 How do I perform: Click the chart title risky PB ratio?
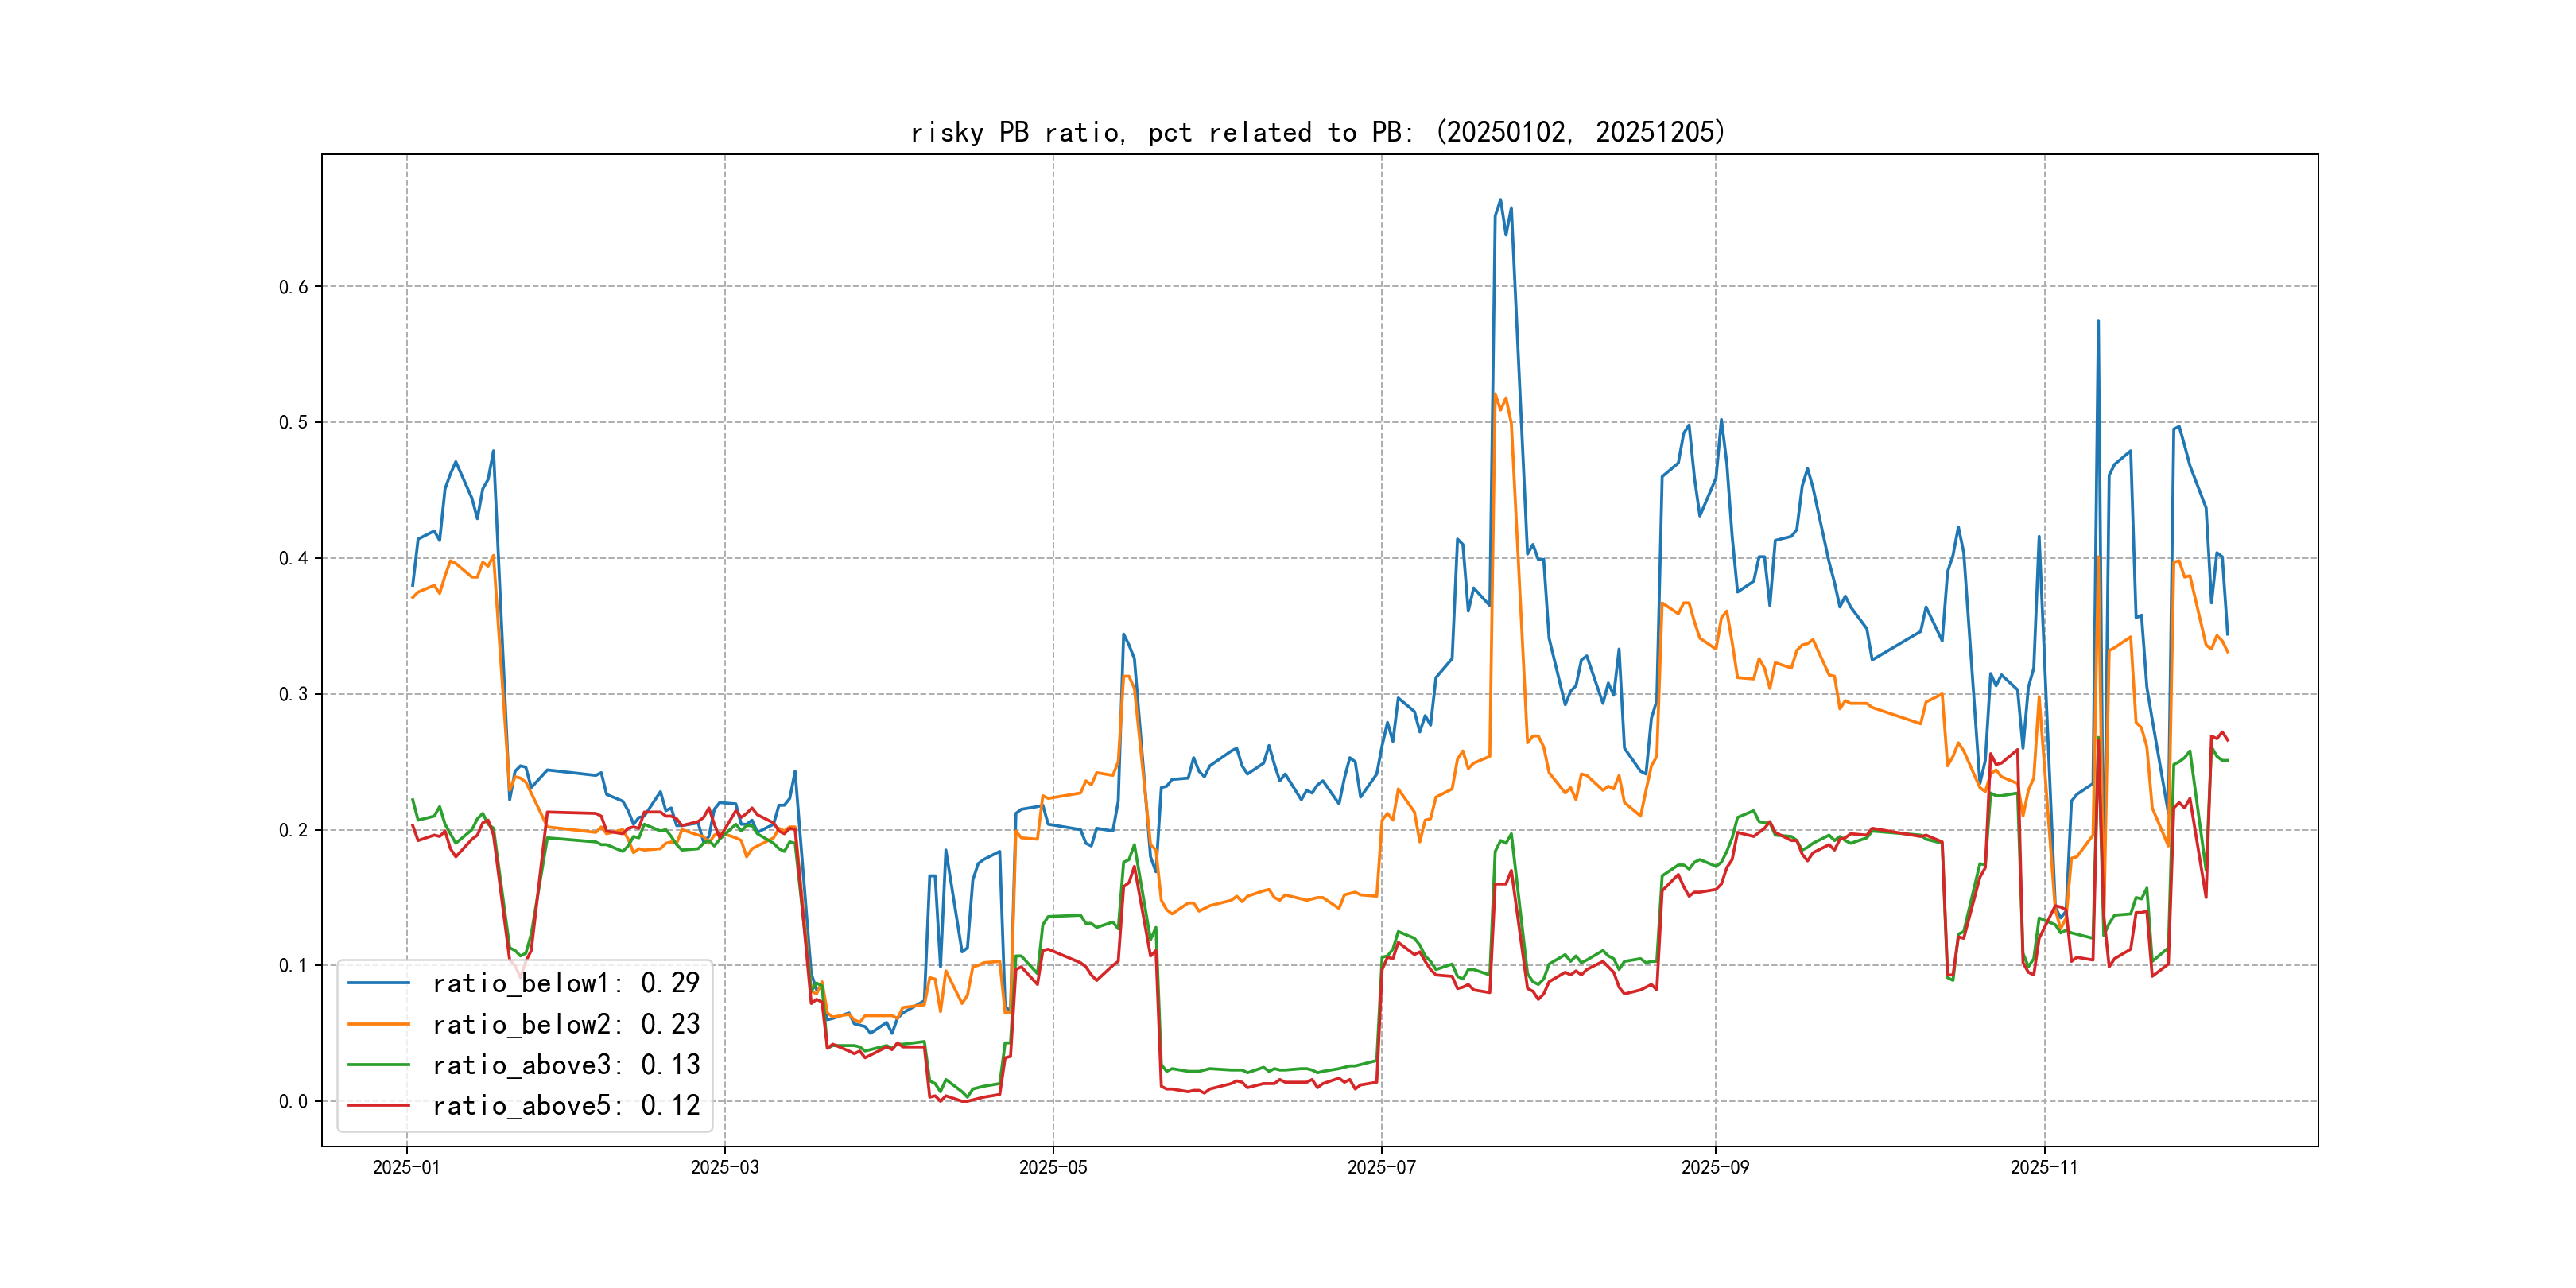(1317, 132)
